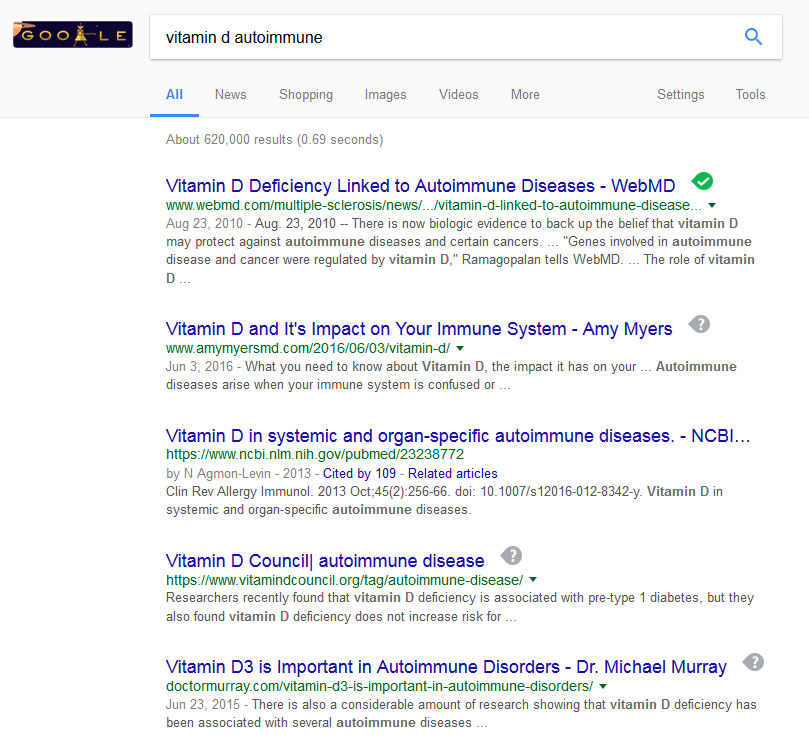Select the All results tab
The image size is (809, 753).
[x=174, y=94]
